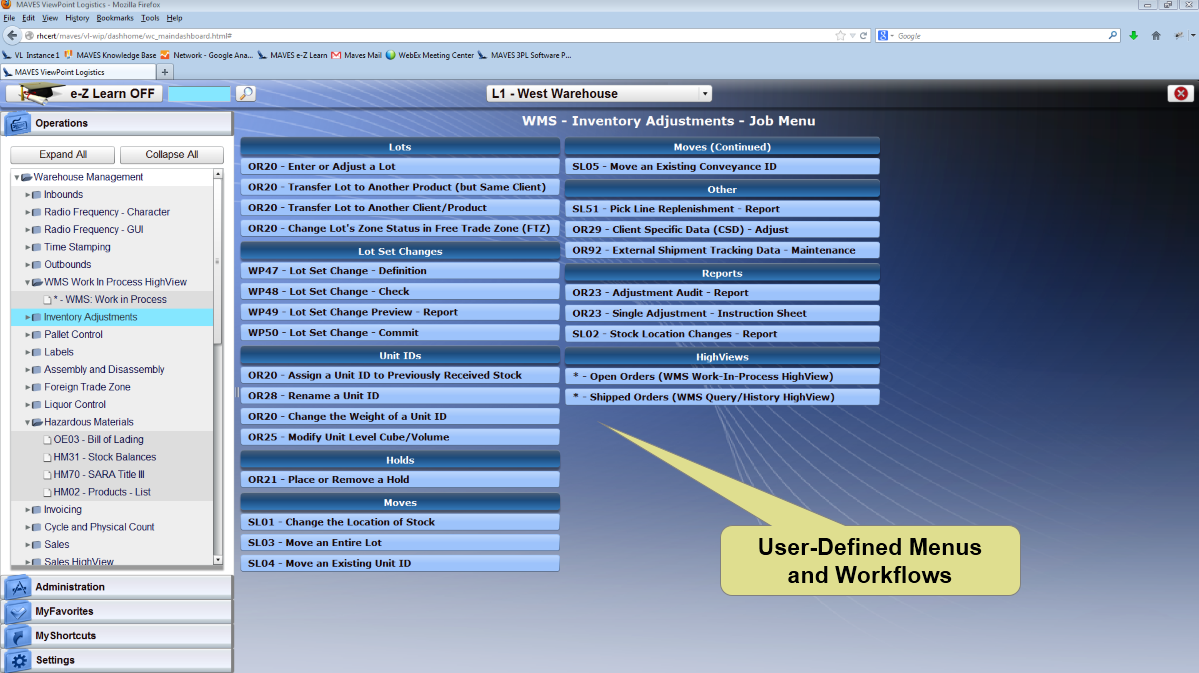Viewport: 1199px width, 673px height.
Task: Reload the page with refresh icon
Action: (863, 36)
